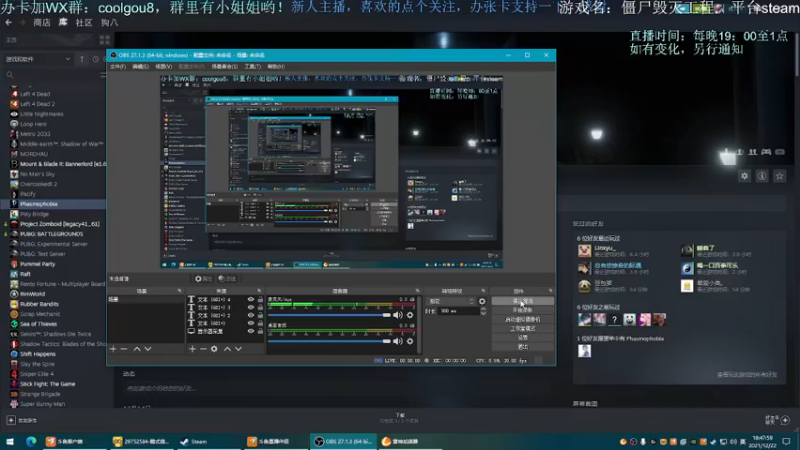
Task: Open the 游戏和软件 filter dropdown in Steam
Action: point(38,59)
